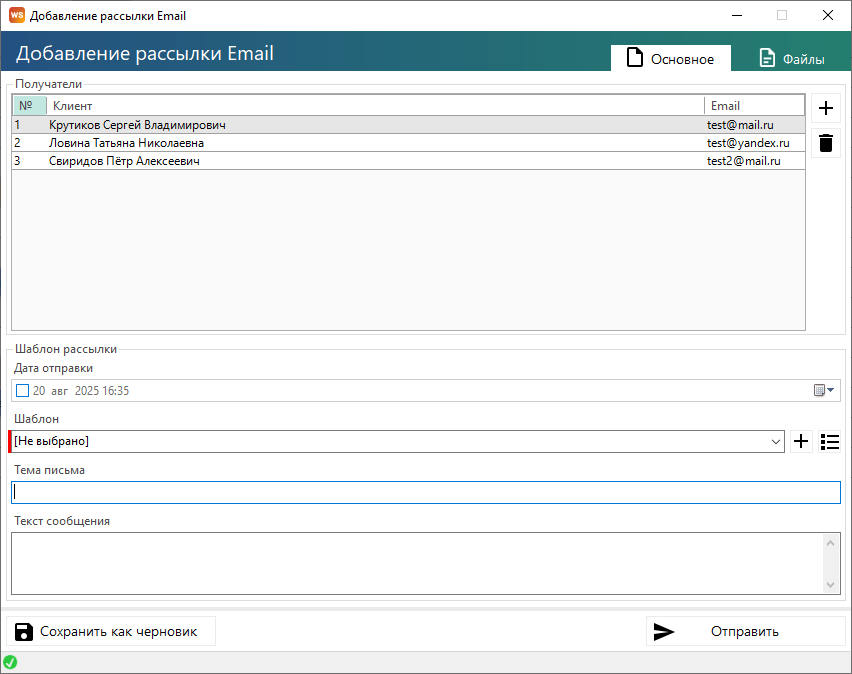
Task: Click the delete recipient trash icon
Action: point(825,143)
